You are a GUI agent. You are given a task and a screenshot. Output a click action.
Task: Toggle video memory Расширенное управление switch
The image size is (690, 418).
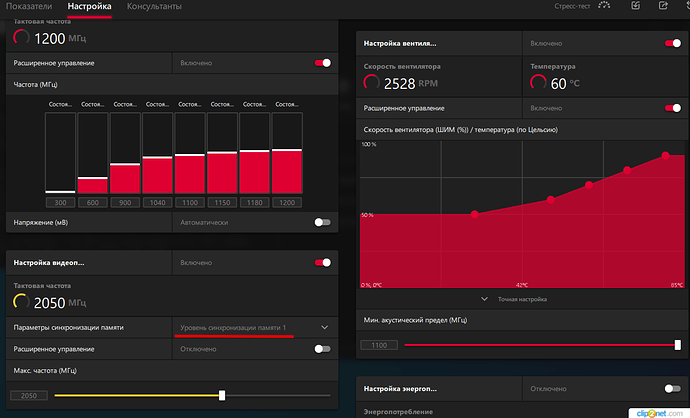323,349
